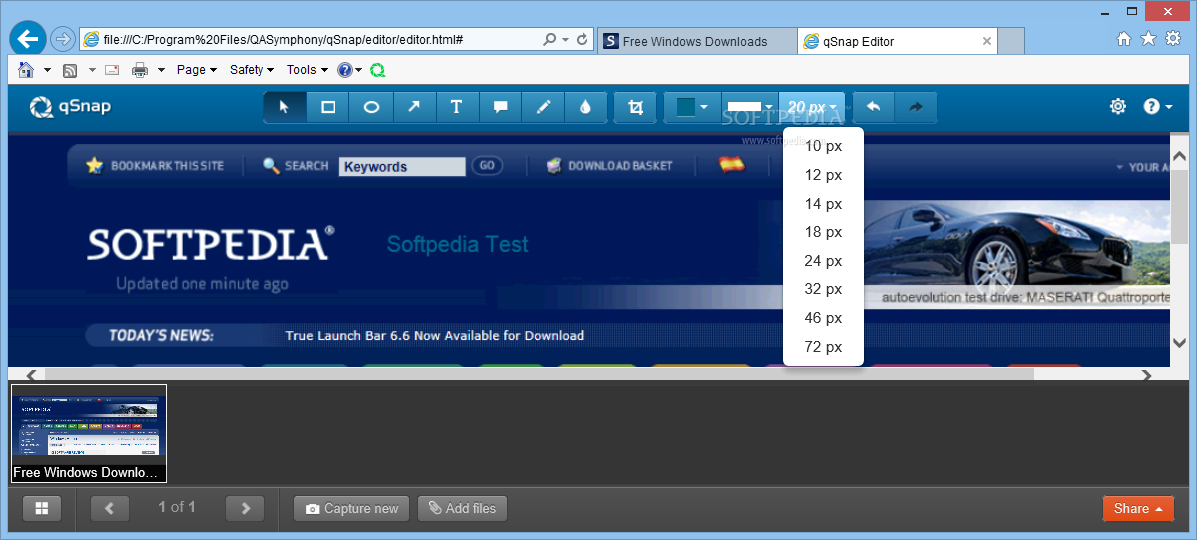Undo the last edit
This screenshot has width=1197, height=540.
coord(873,107)
